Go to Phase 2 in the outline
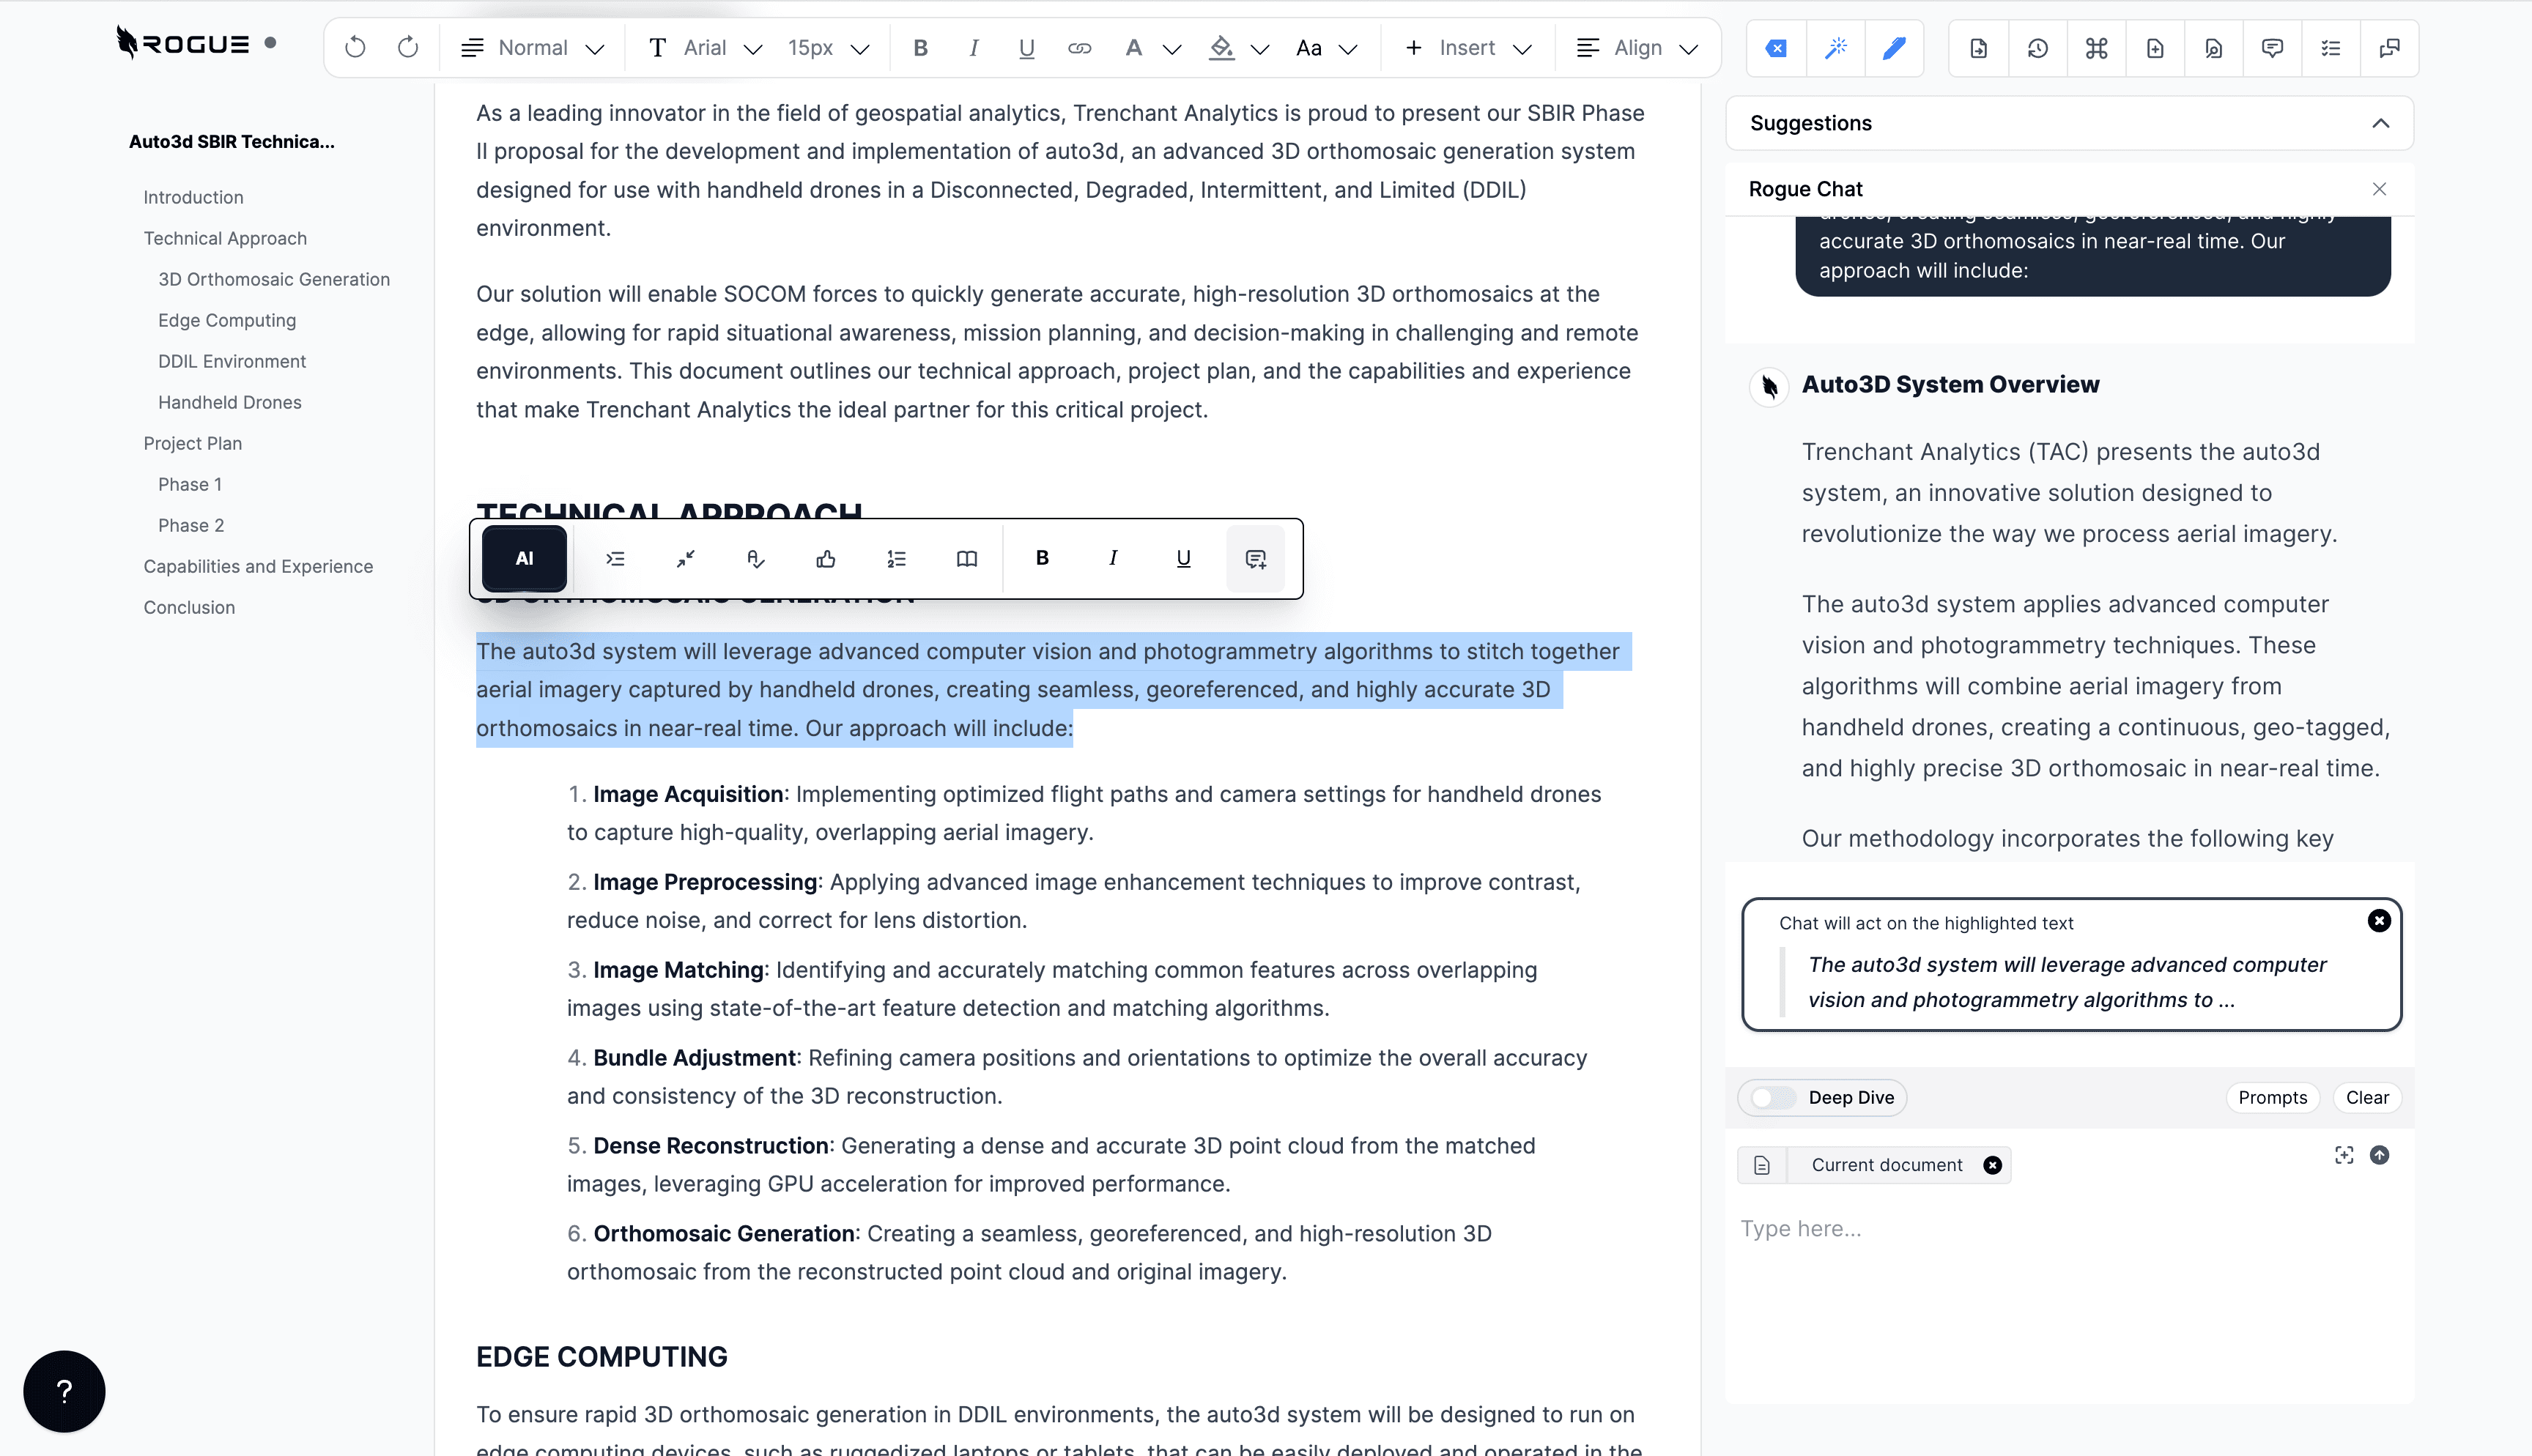The image size is (2532, 1456). 191,525
